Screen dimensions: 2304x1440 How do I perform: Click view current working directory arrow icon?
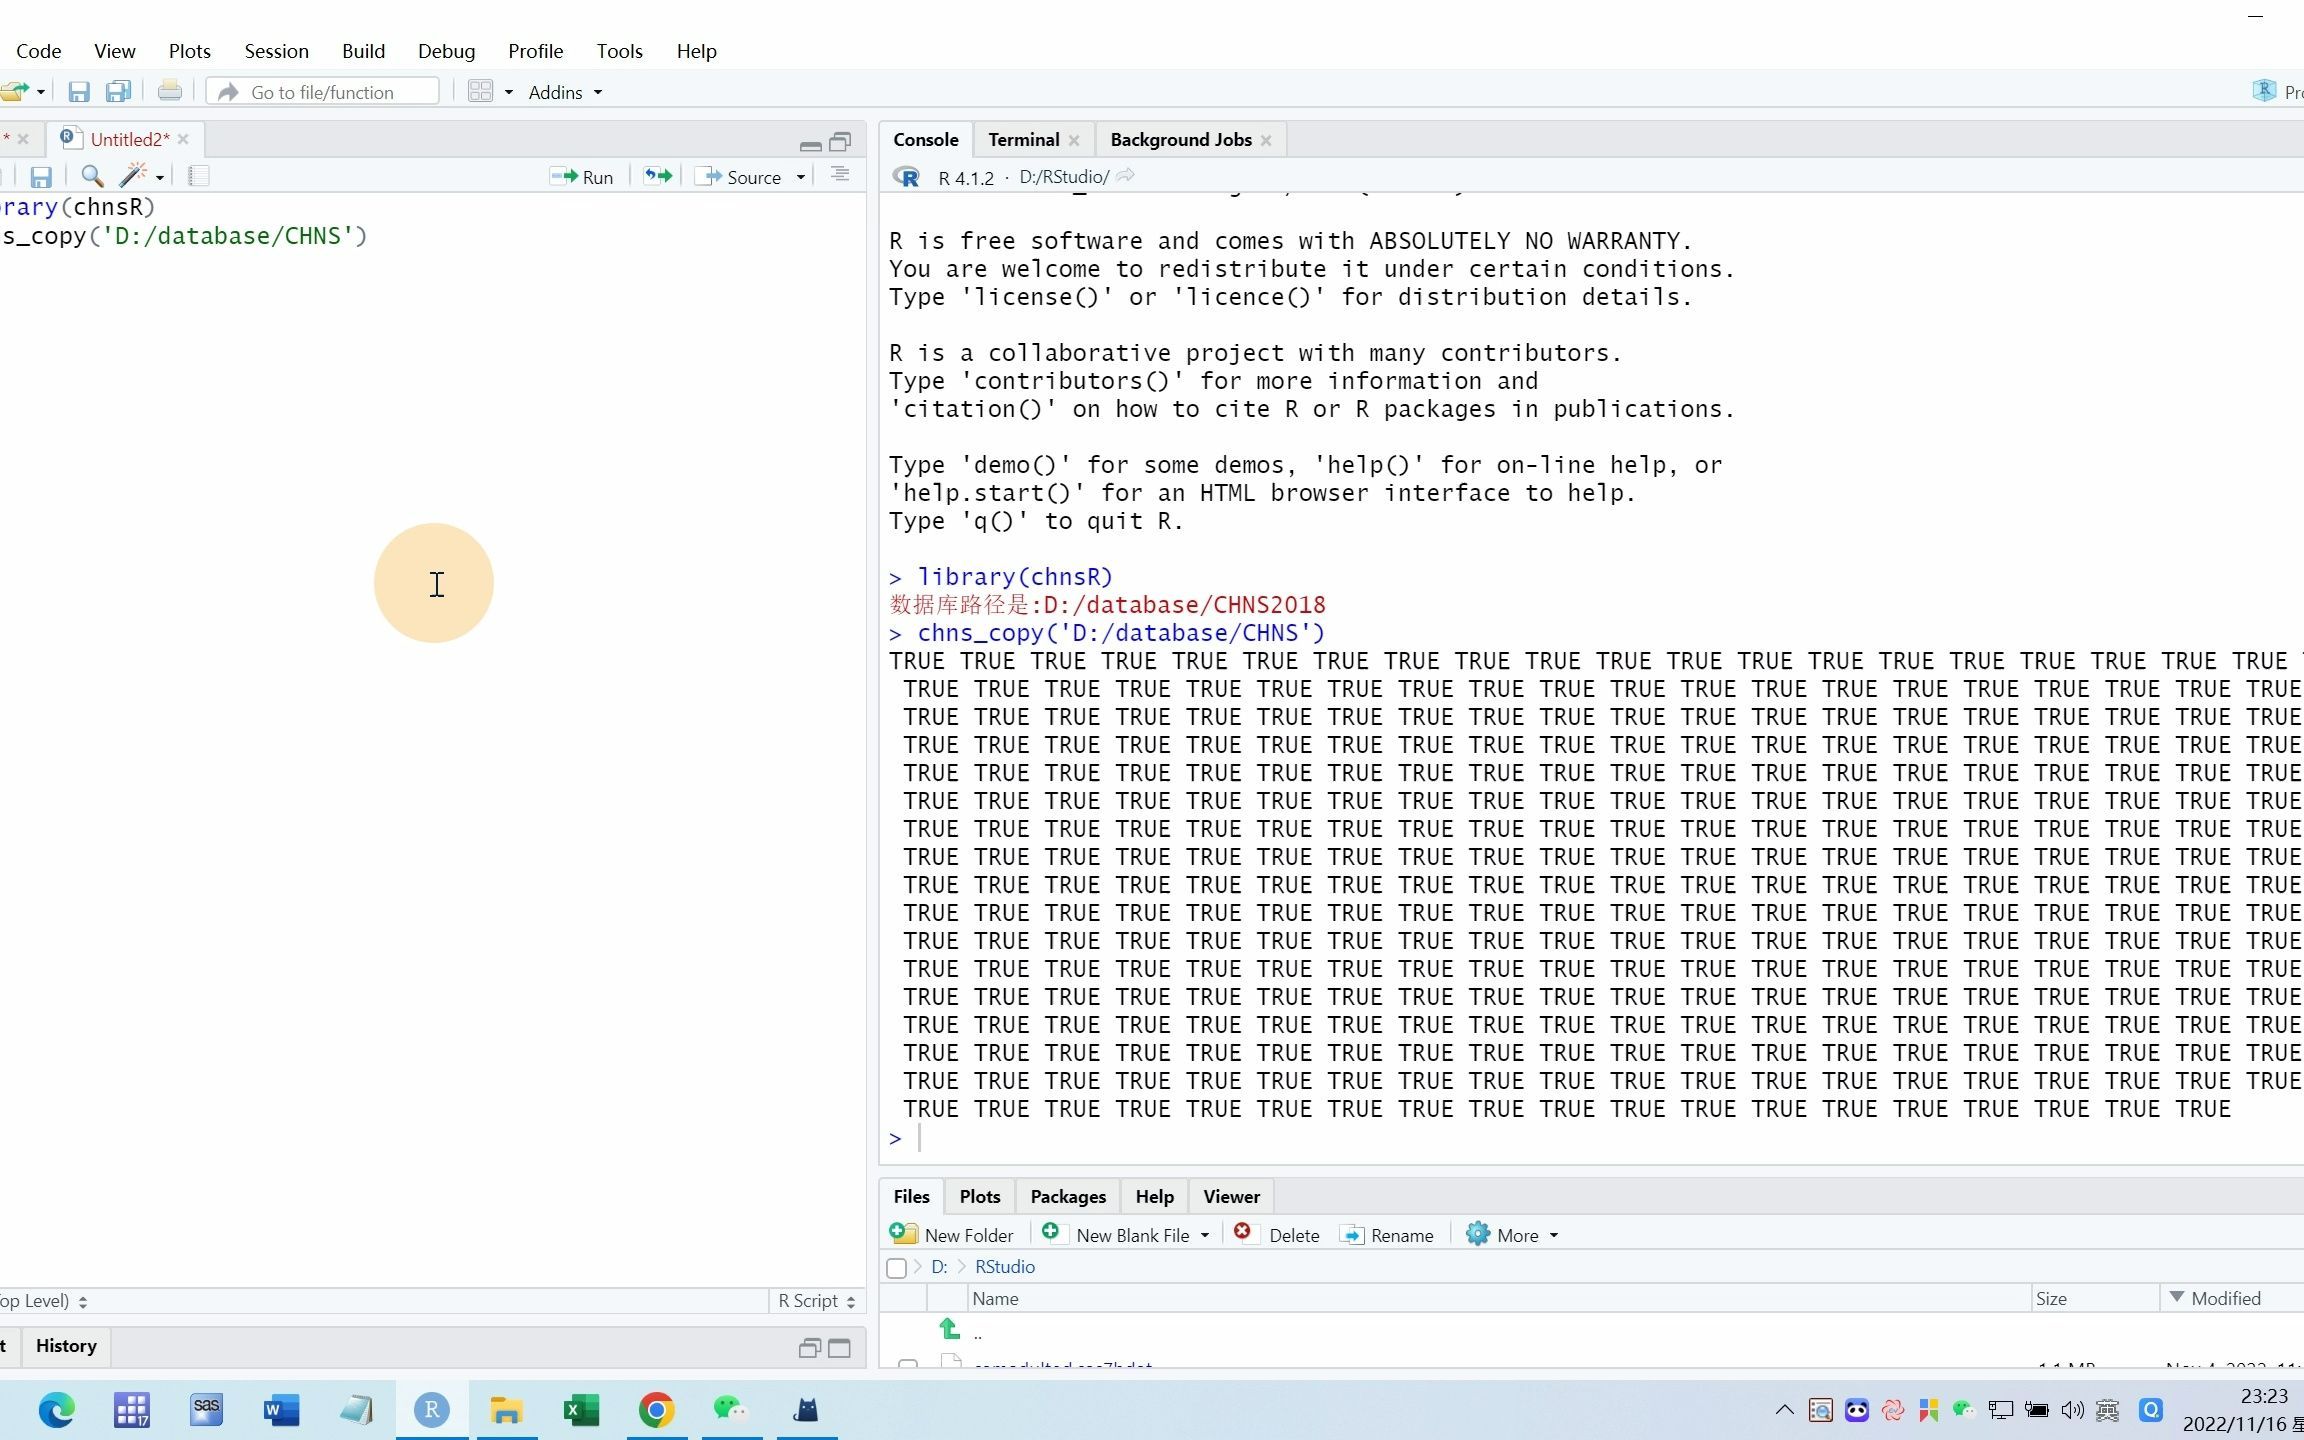pyautogui.click(x=1126, y=176)
